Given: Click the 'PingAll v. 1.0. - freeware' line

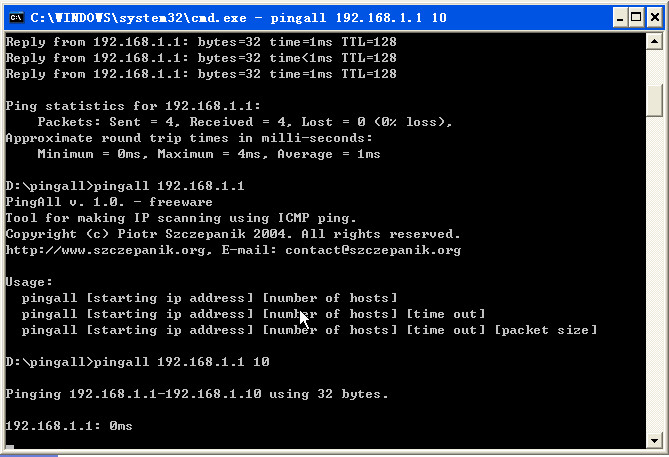Looking at the screenshot, I should point(96,202).
